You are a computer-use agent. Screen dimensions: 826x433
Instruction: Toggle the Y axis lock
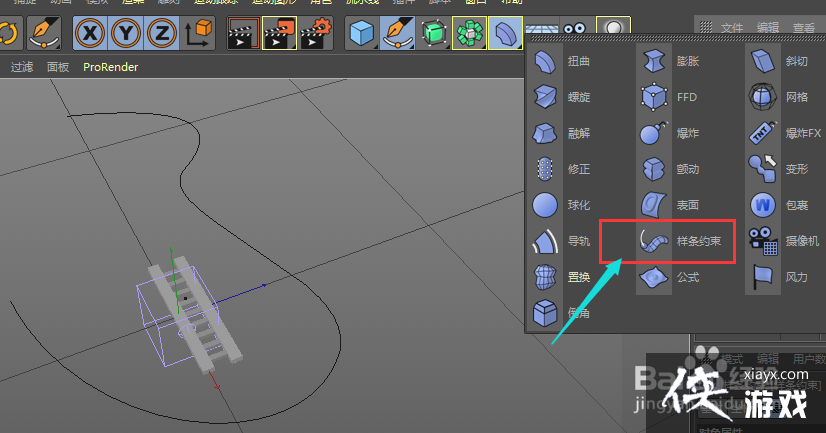[x=125, y=33]
